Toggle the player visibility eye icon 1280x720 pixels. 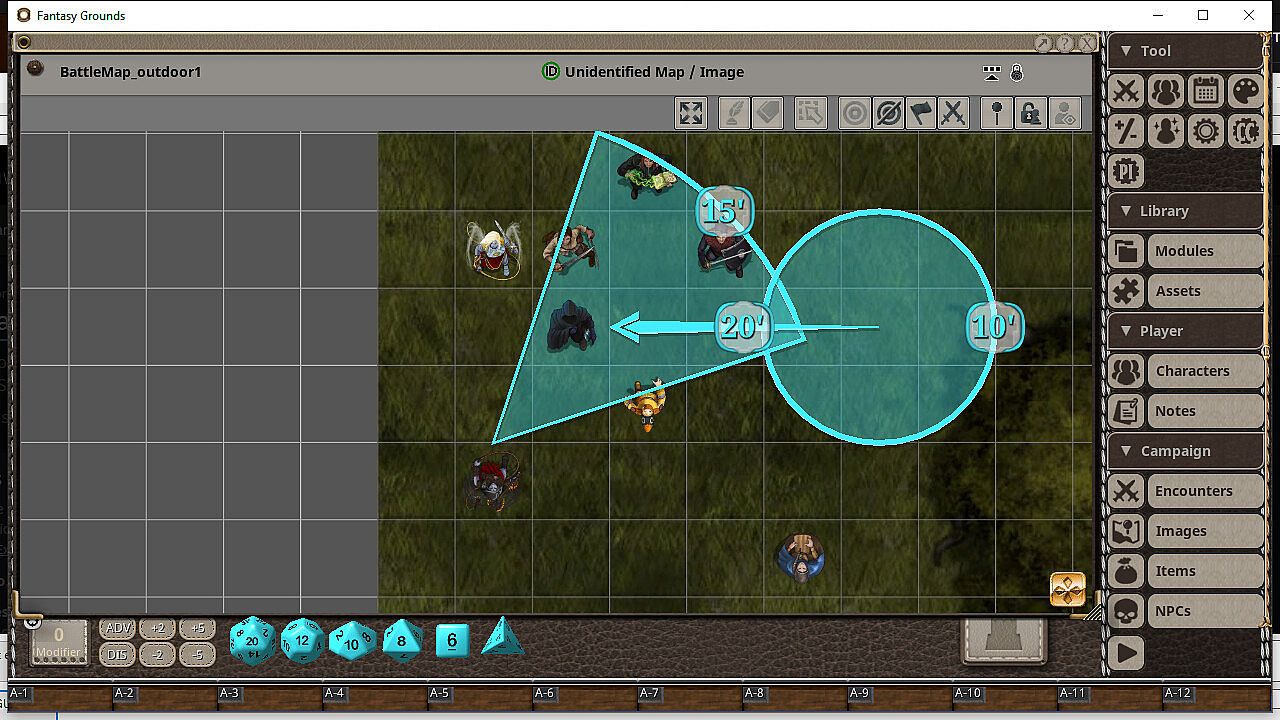click(1065, 113)
